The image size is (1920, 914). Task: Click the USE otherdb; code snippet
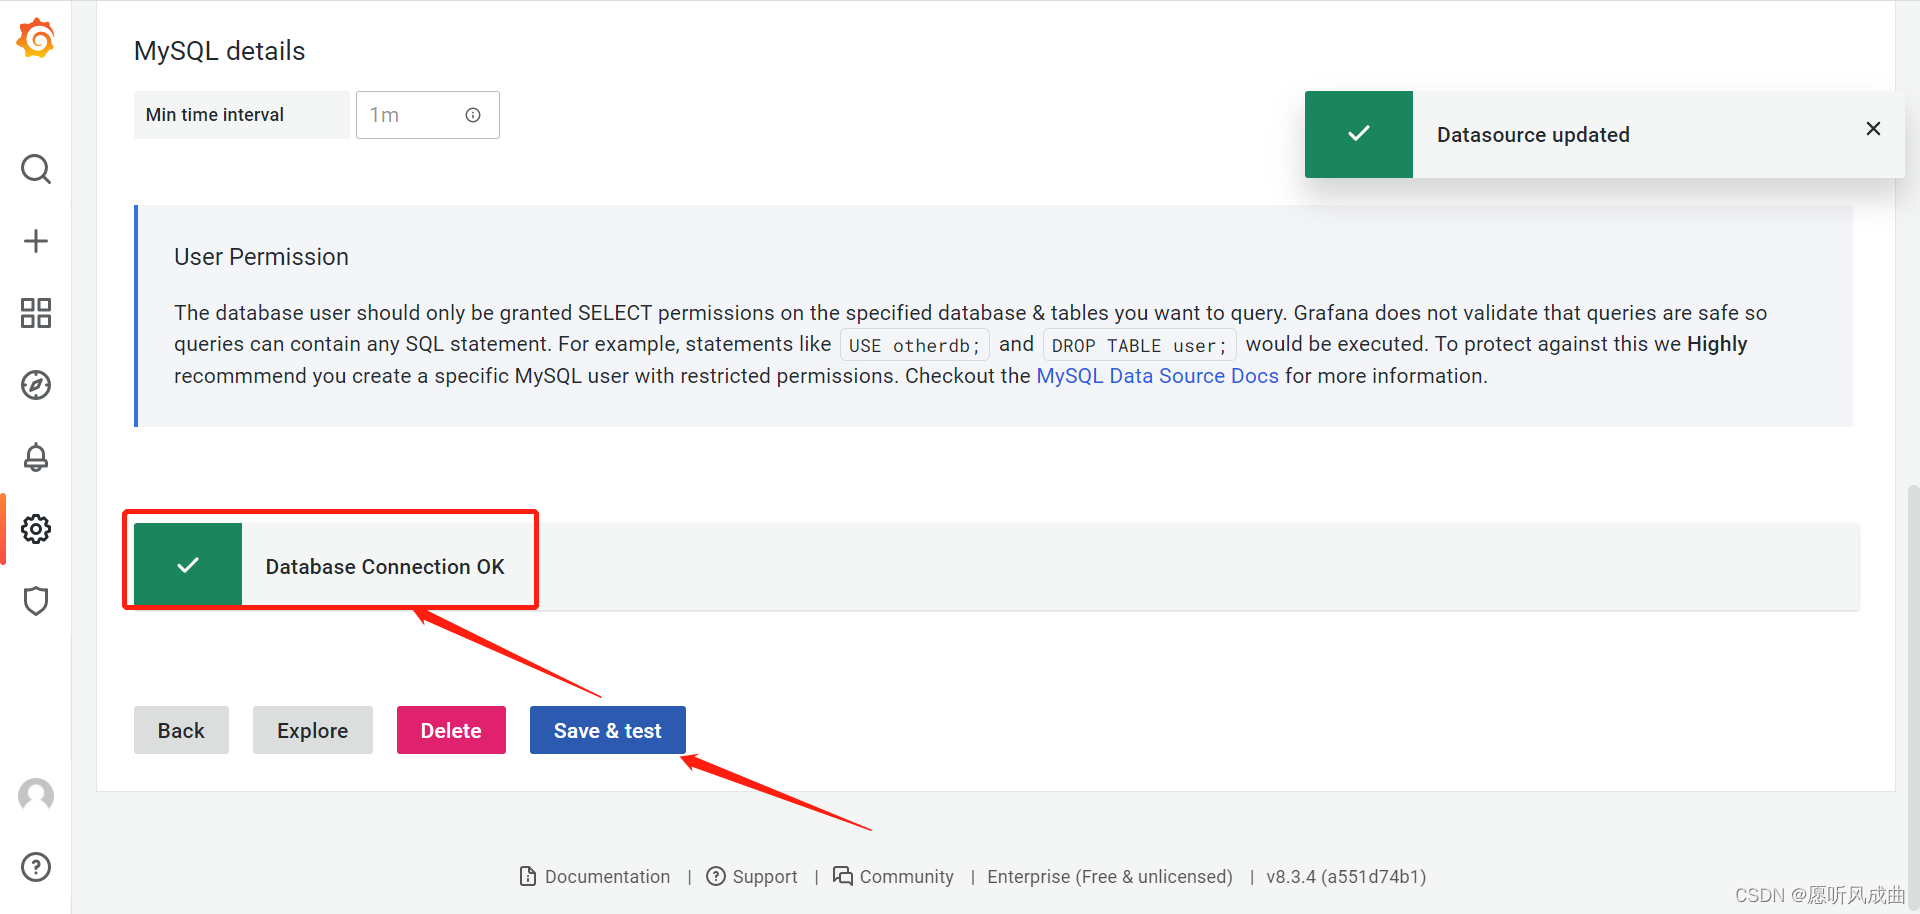coord(914,345)
